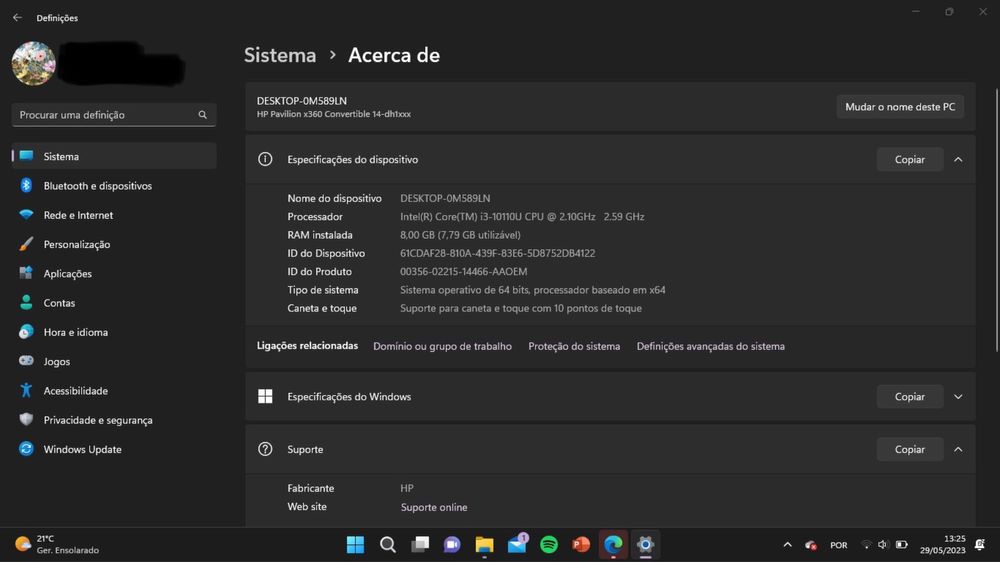Open the Mail app on the taskbar
Image resolution: width=1000 pixels, height=562 pixels.
(517, 545)
